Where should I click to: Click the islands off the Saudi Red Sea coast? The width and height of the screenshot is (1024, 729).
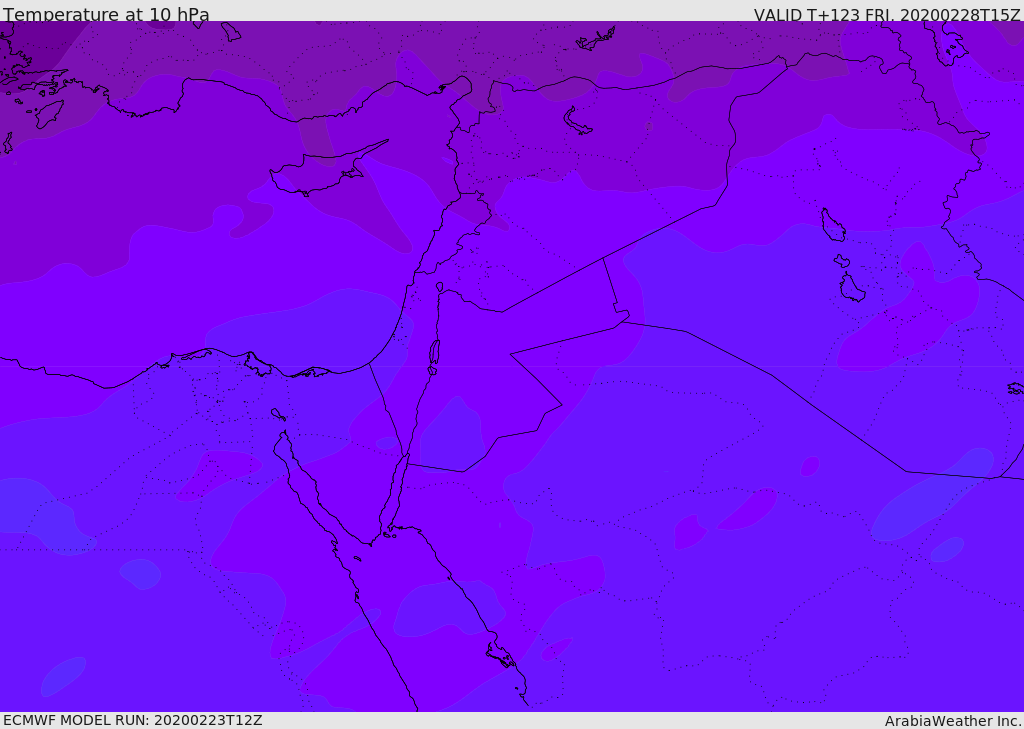[x=501, y=656]
